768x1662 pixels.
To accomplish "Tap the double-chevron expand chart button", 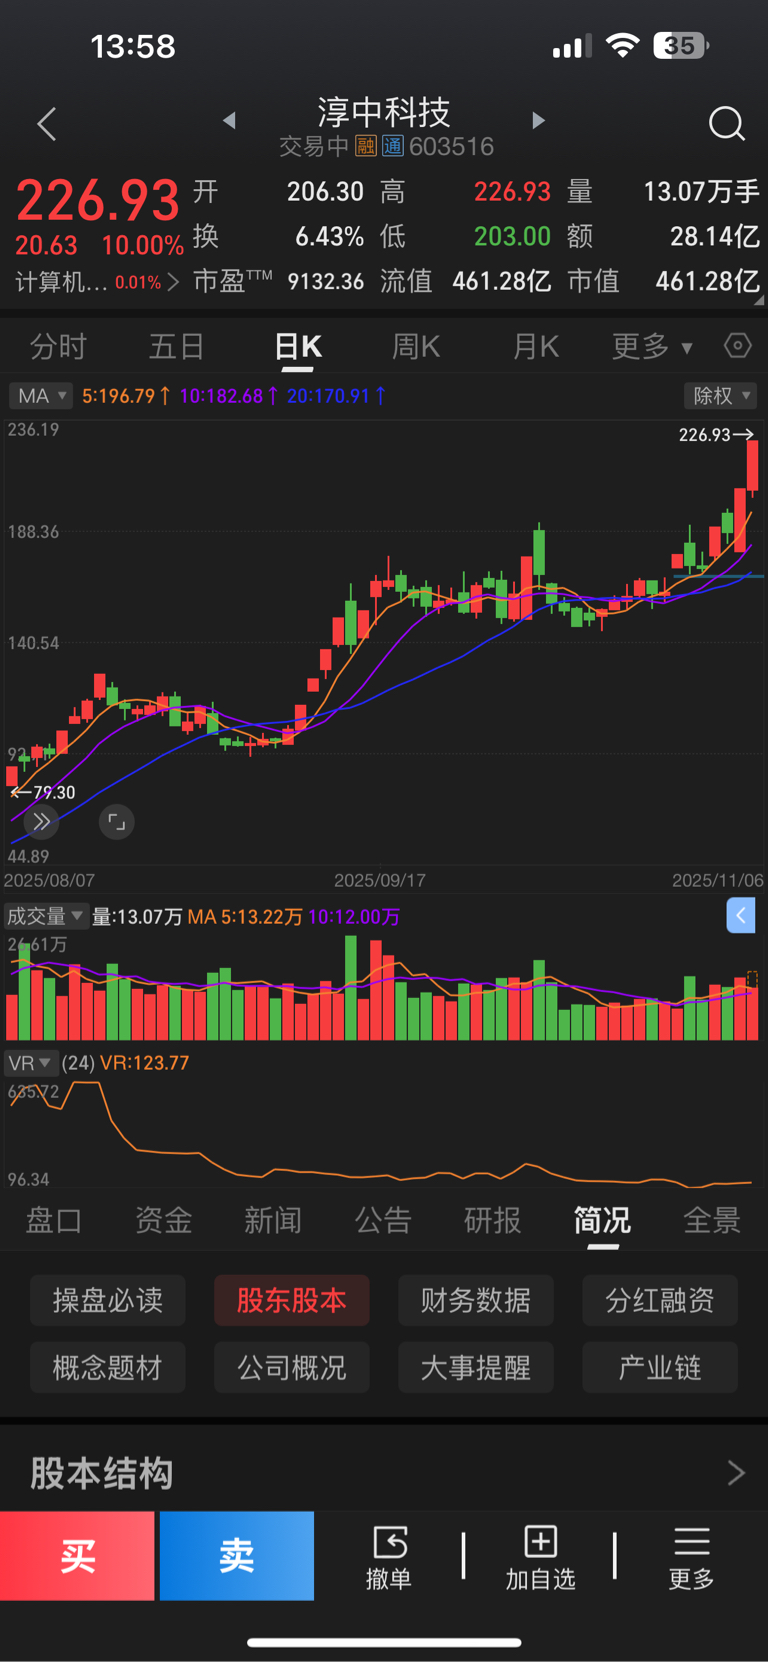I will [41, 822].
